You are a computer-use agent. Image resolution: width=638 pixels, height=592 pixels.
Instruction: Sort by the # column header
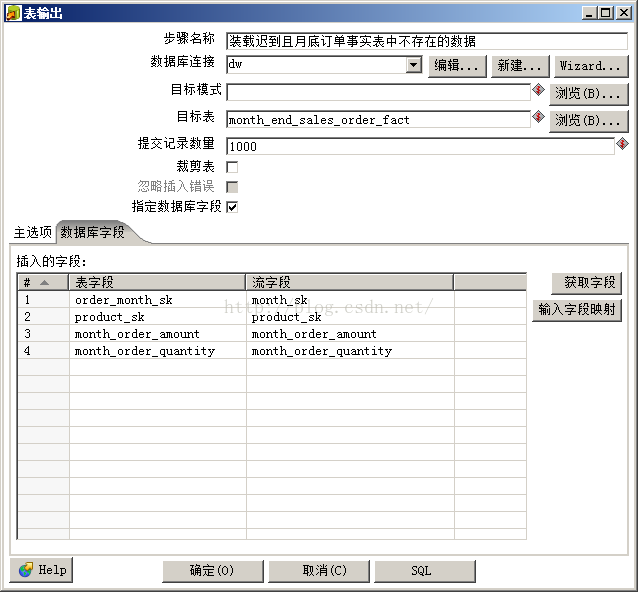coord(43,282)
